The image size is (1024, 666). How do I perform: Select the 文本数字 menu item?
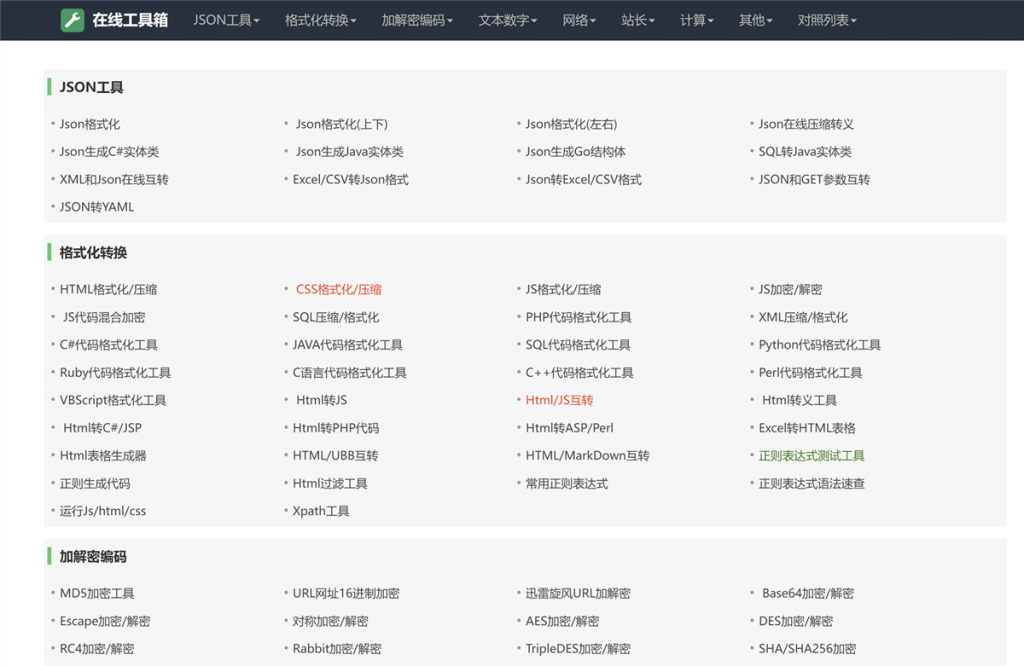[507, 19]
